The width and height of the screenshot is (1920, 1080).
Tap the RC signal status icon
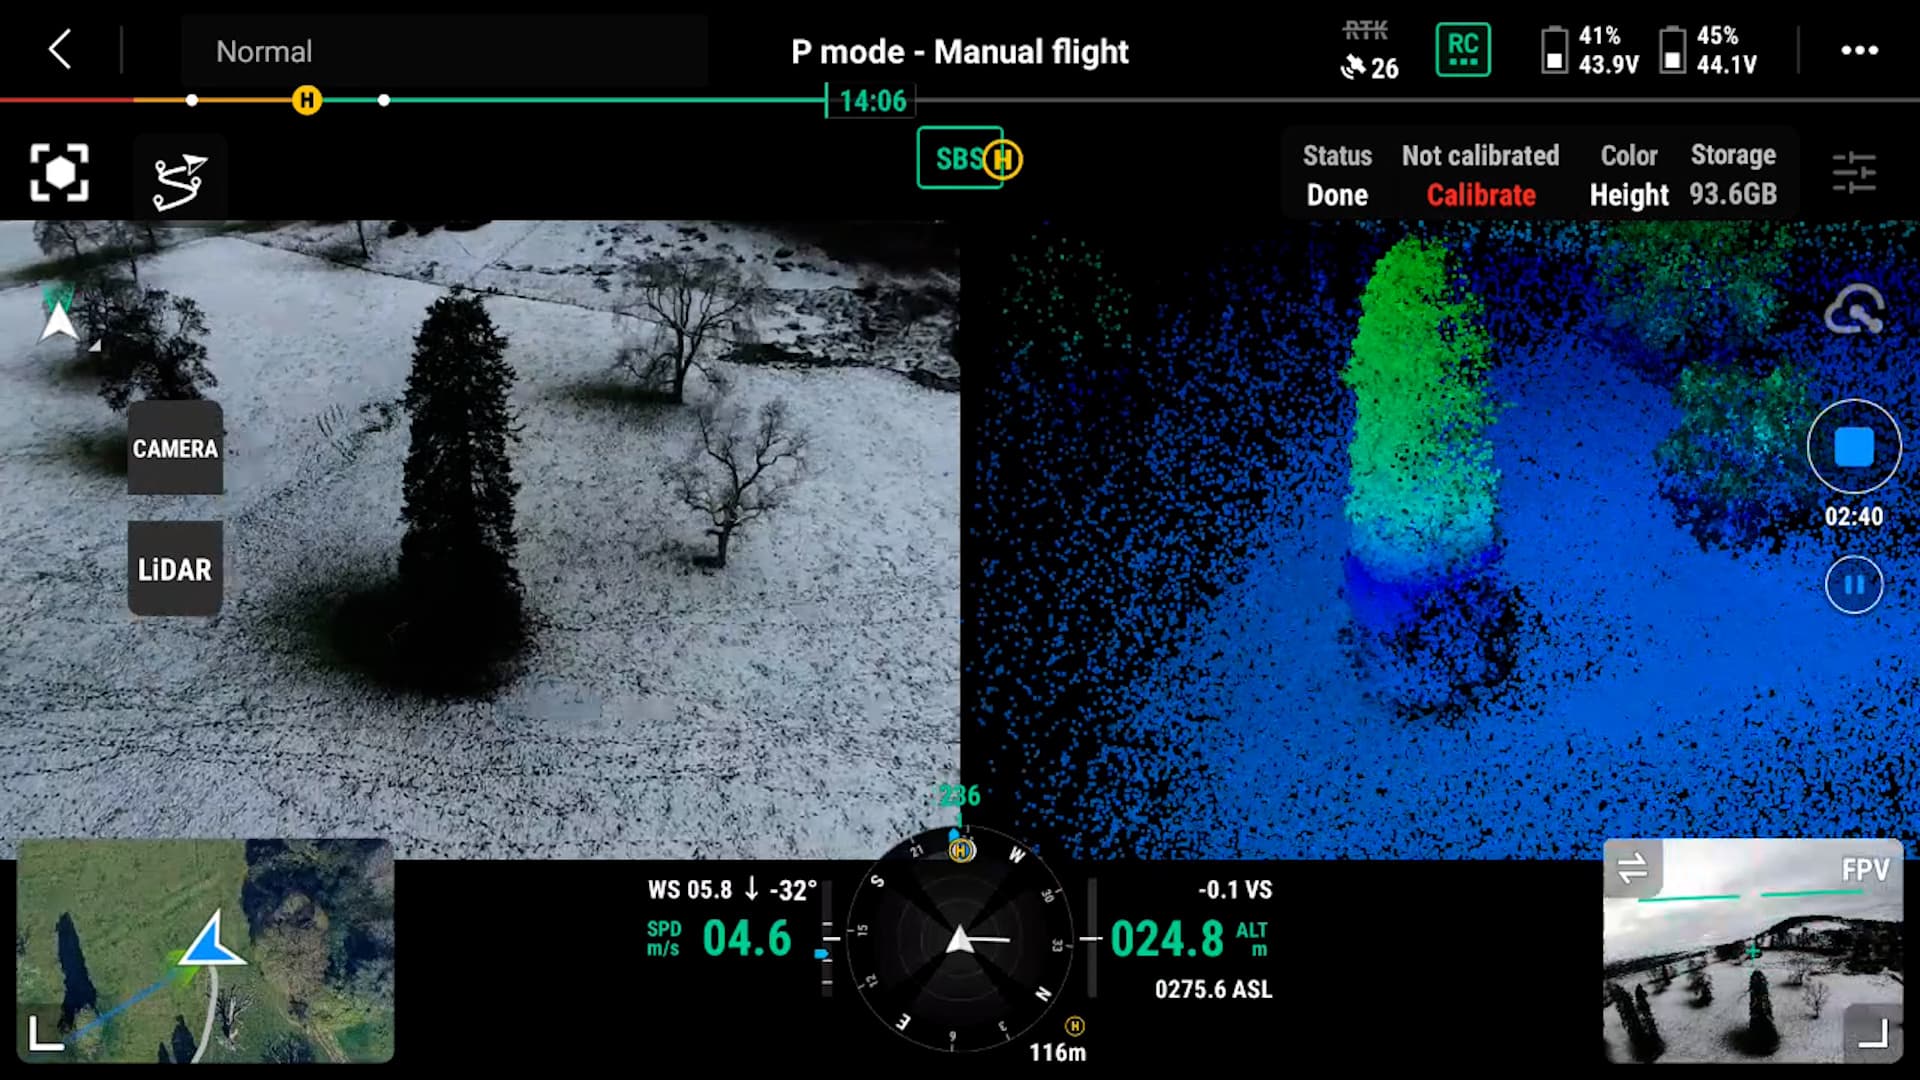(1462, 50)
